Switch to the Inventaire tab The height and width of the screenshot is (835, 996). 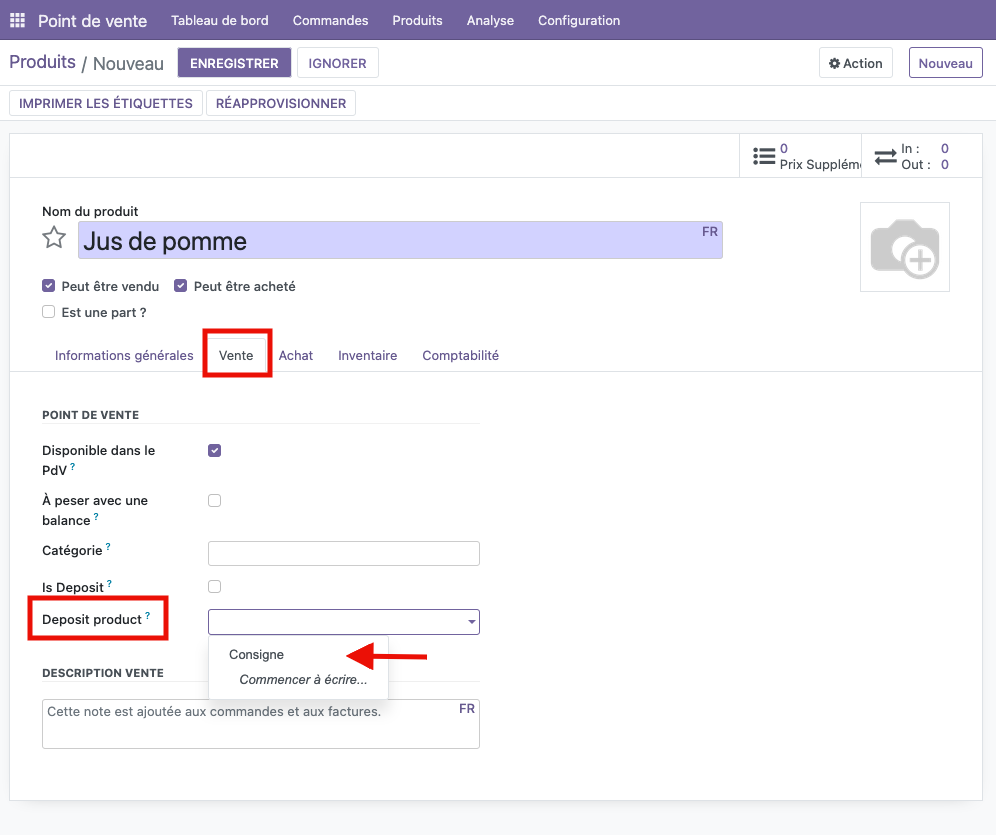coord(367,356)
